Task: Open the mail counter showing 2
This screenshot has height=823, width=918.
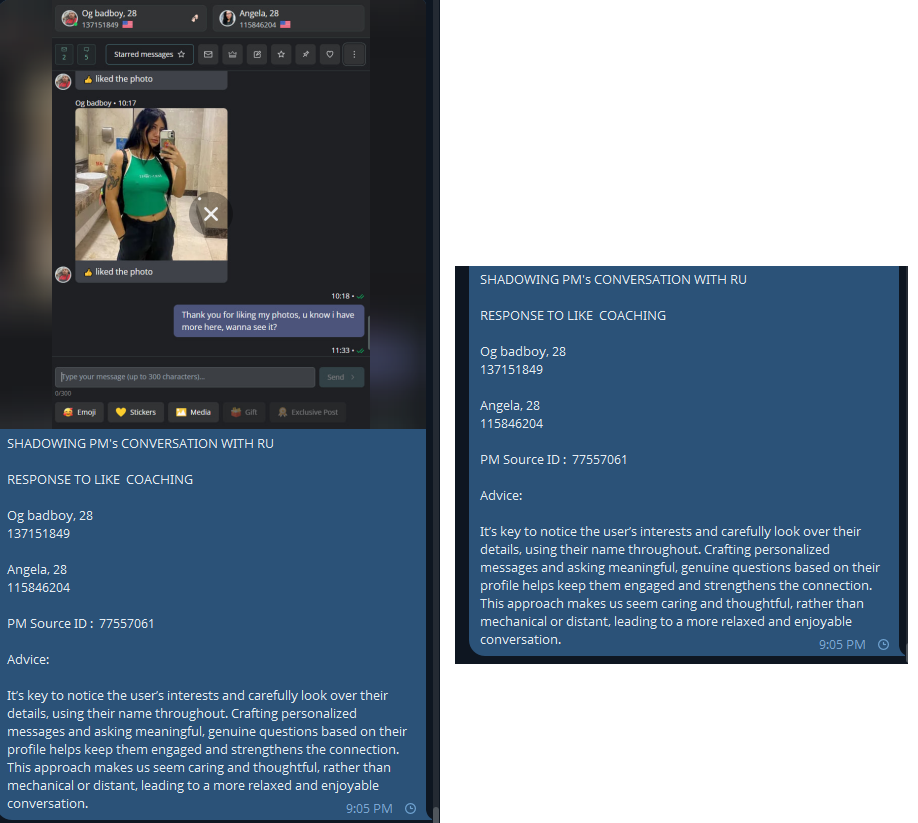Action: [x=64, y=54]
